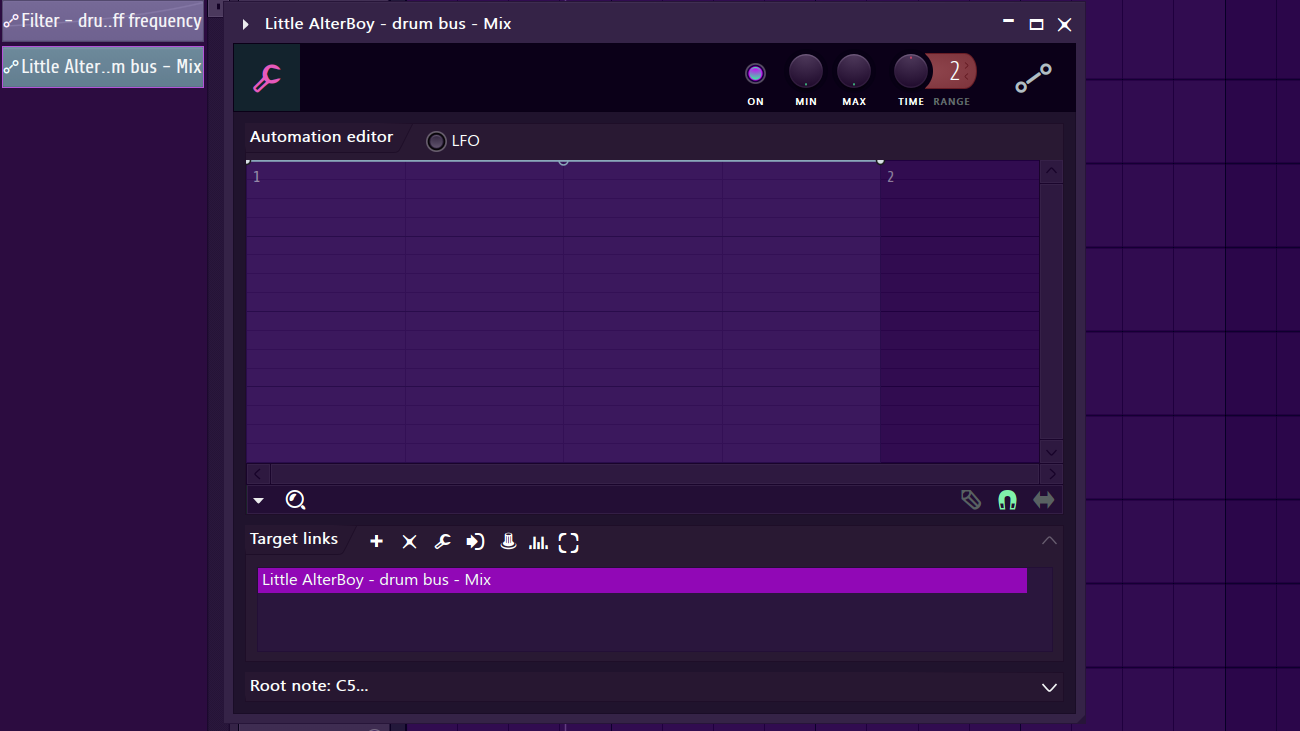Click the automation point at bar 2
Image resolution: width=1300 pixels, height=731 pixels.
(880, 161)
